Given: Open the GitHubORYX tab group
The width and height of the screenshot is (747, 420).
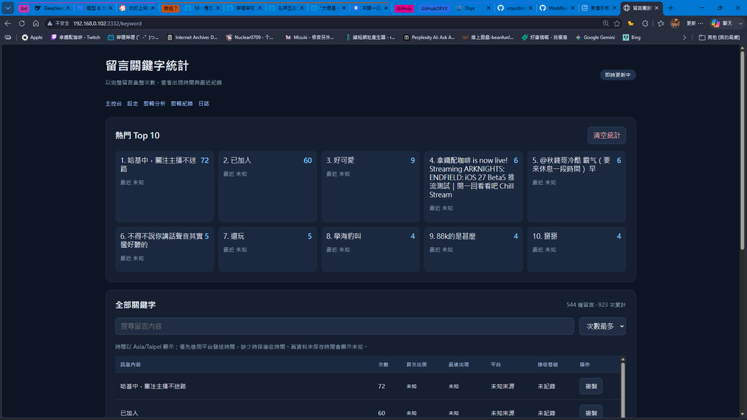Looking at the screenshot, I should (x=434, y=9).
